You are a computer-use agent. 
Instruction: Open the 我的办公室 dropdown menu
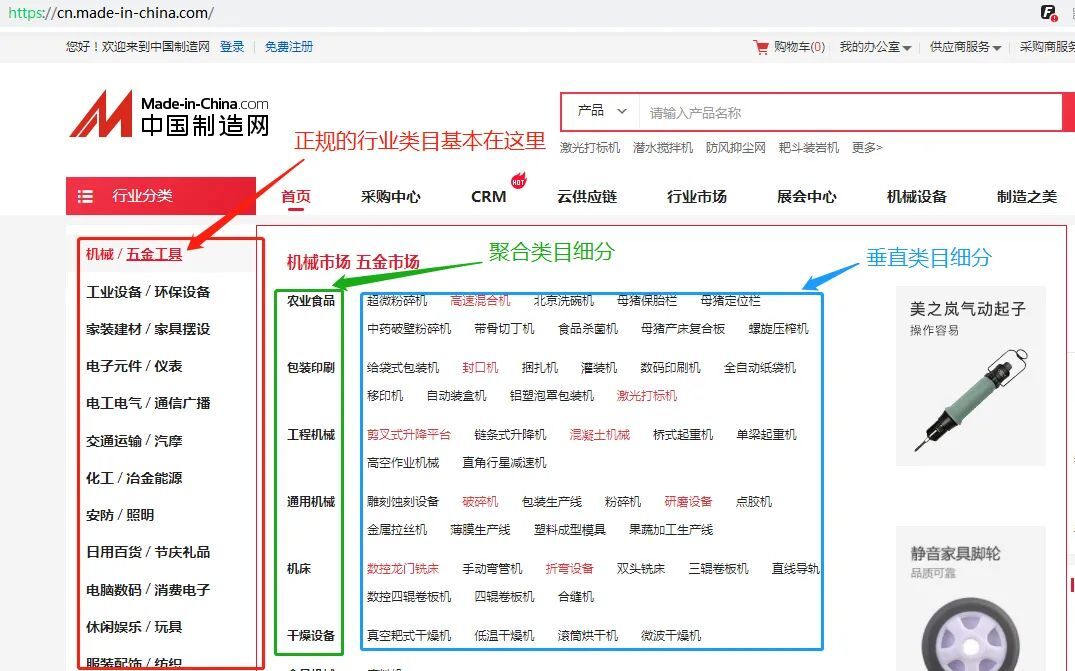point(875,47)
